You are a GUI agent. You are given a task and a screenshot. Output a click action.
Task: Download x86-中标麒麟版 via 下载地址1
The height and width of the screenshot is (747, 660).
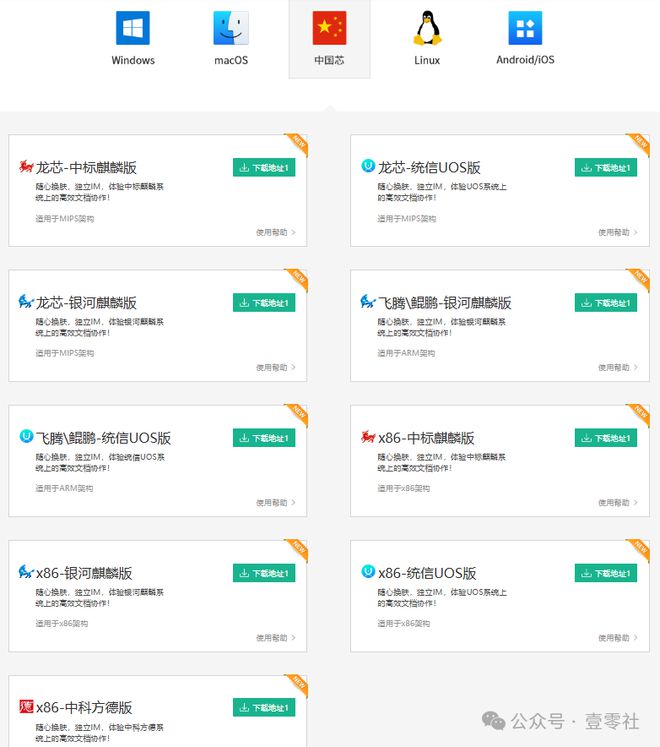(606, 438)
